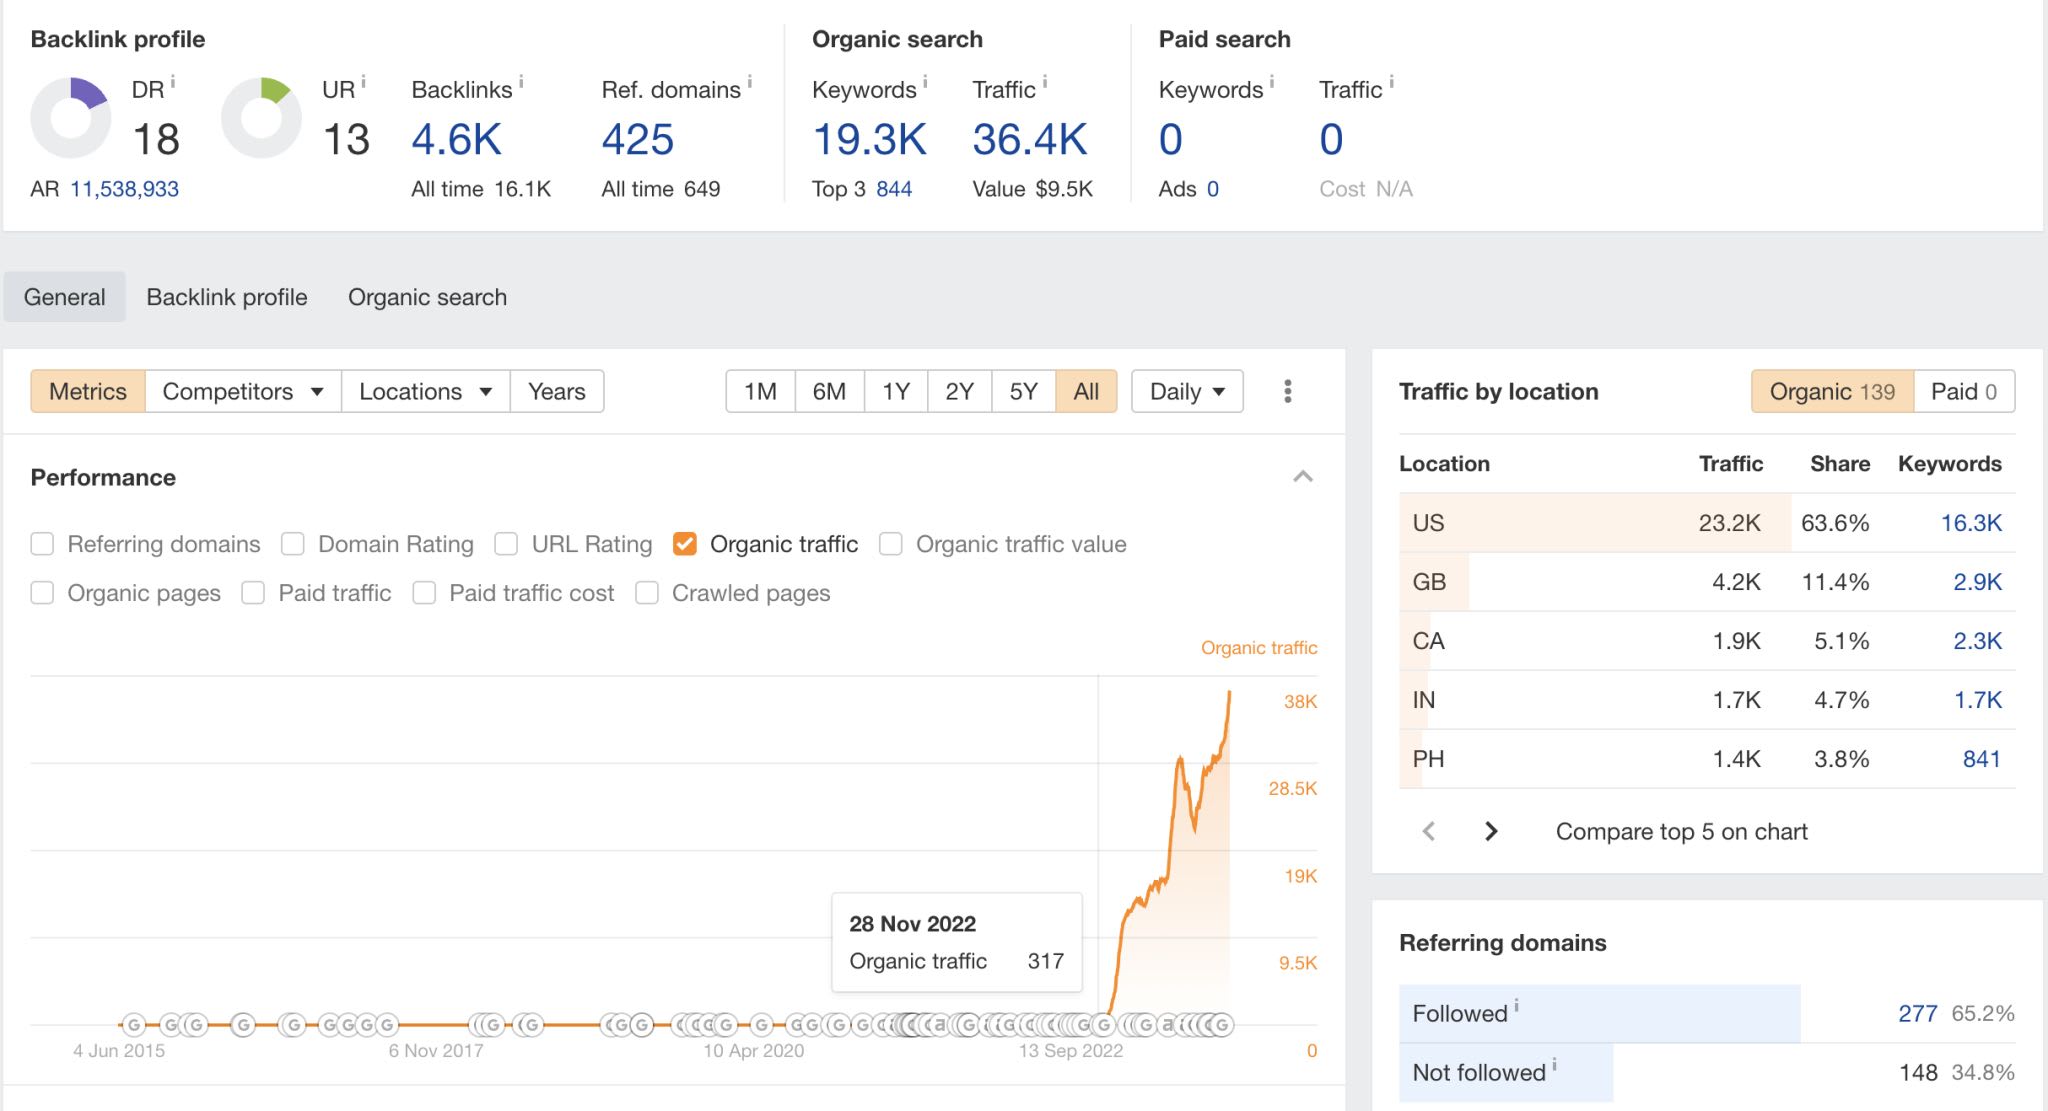Open the three-dot chart options menu
This screenshot has height=1111, width=2048.
[x=1287, y=391]
